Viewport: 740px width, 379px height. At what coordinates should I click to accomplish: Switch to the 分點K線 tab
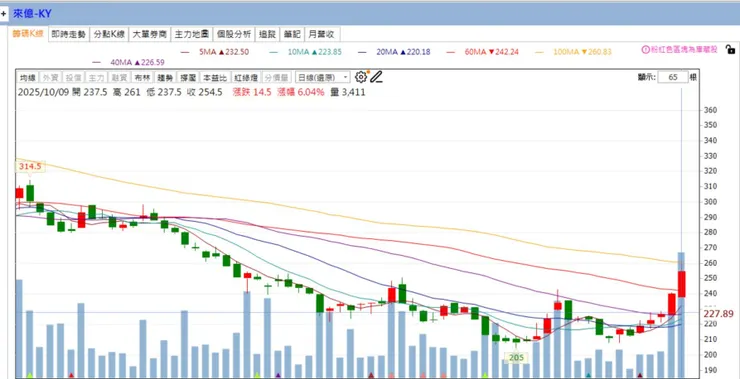pos(109,34)
